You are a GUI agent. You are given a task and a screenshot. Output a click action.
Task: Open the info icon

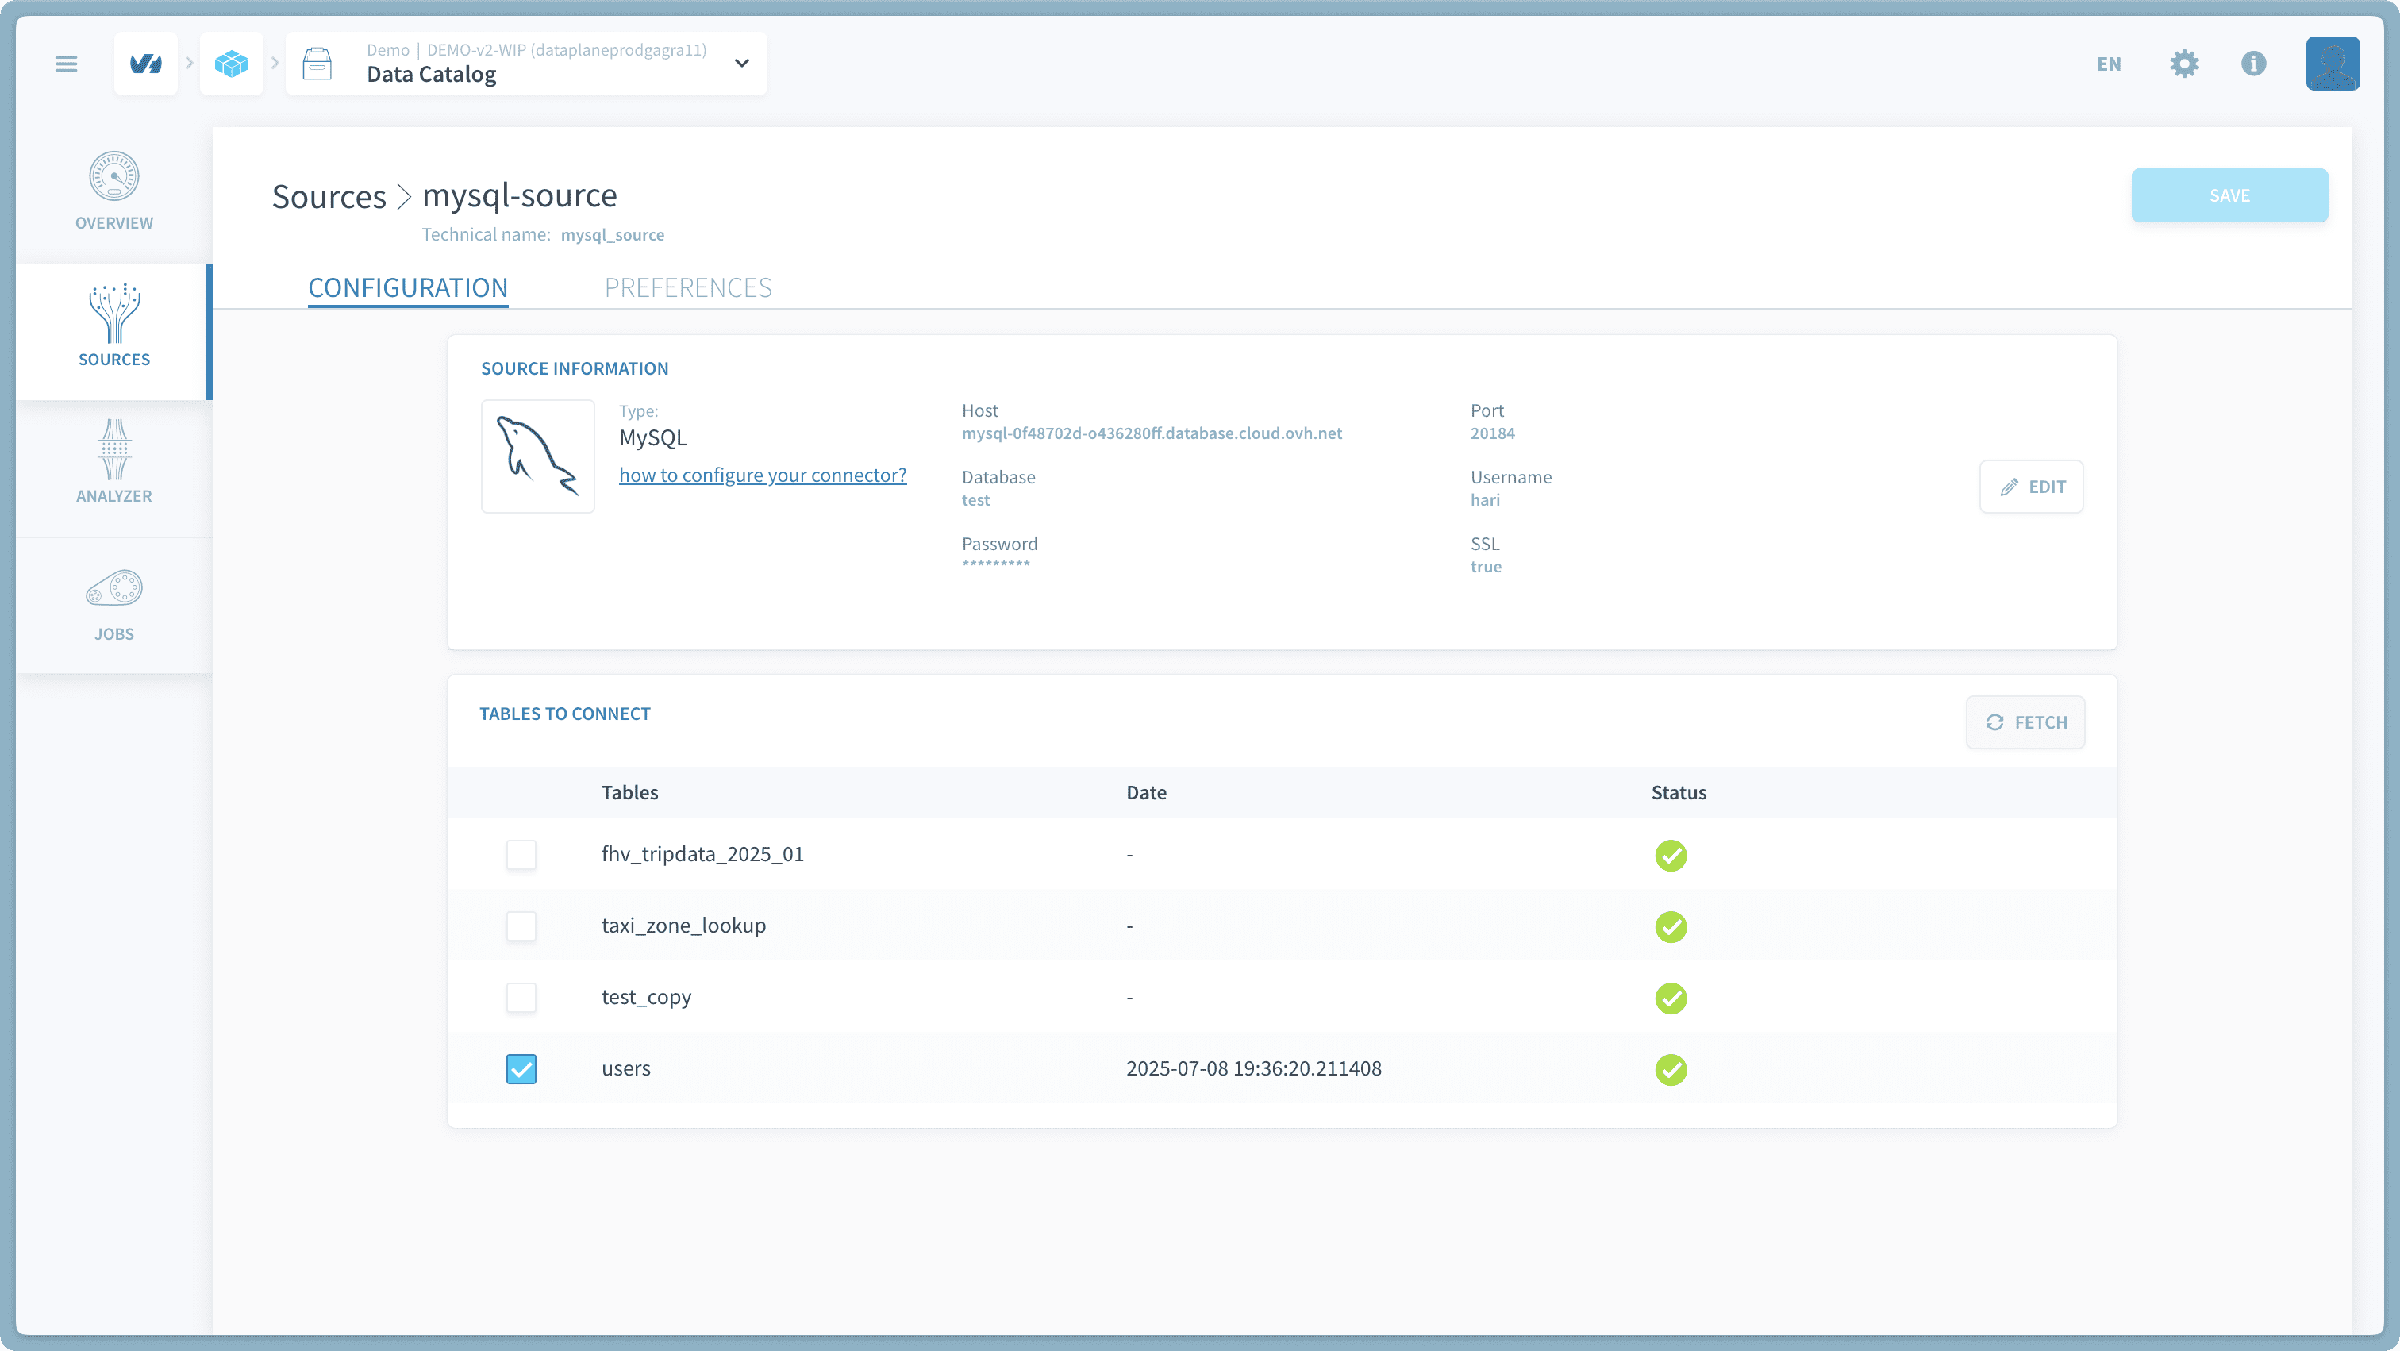click(2253, 64)
